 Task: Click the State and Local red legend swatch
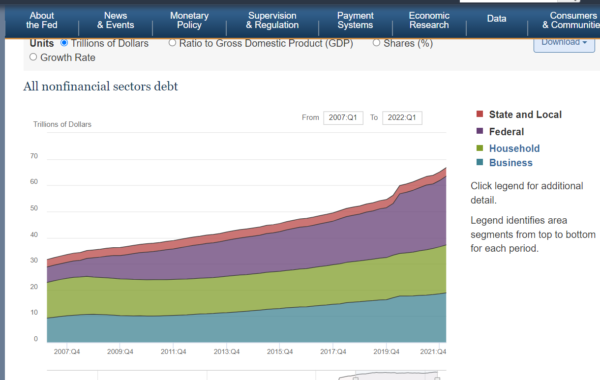click(479, 114)
